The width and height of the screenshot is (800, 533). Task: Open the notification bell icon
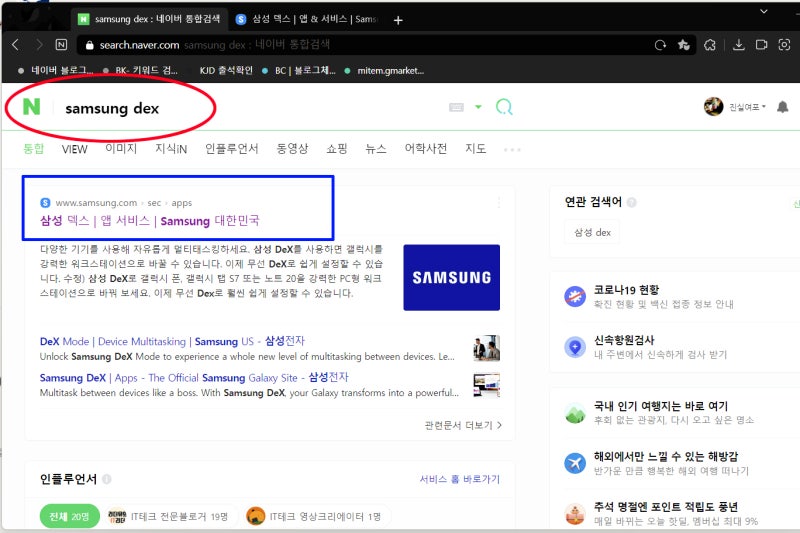[x=782, y=107]
